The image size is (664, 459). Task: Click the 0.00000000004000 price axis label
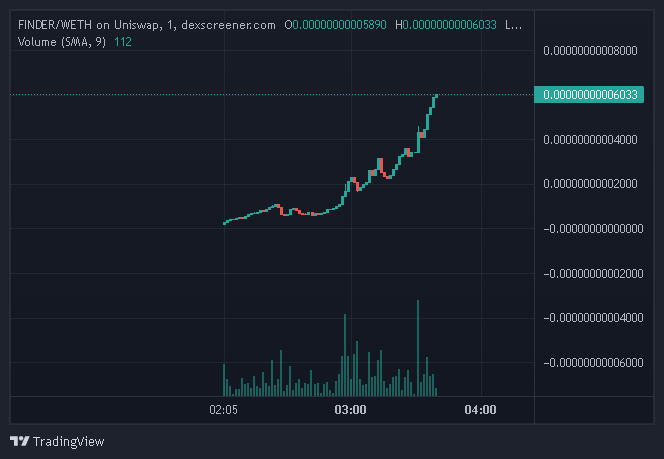click(590, 140)
